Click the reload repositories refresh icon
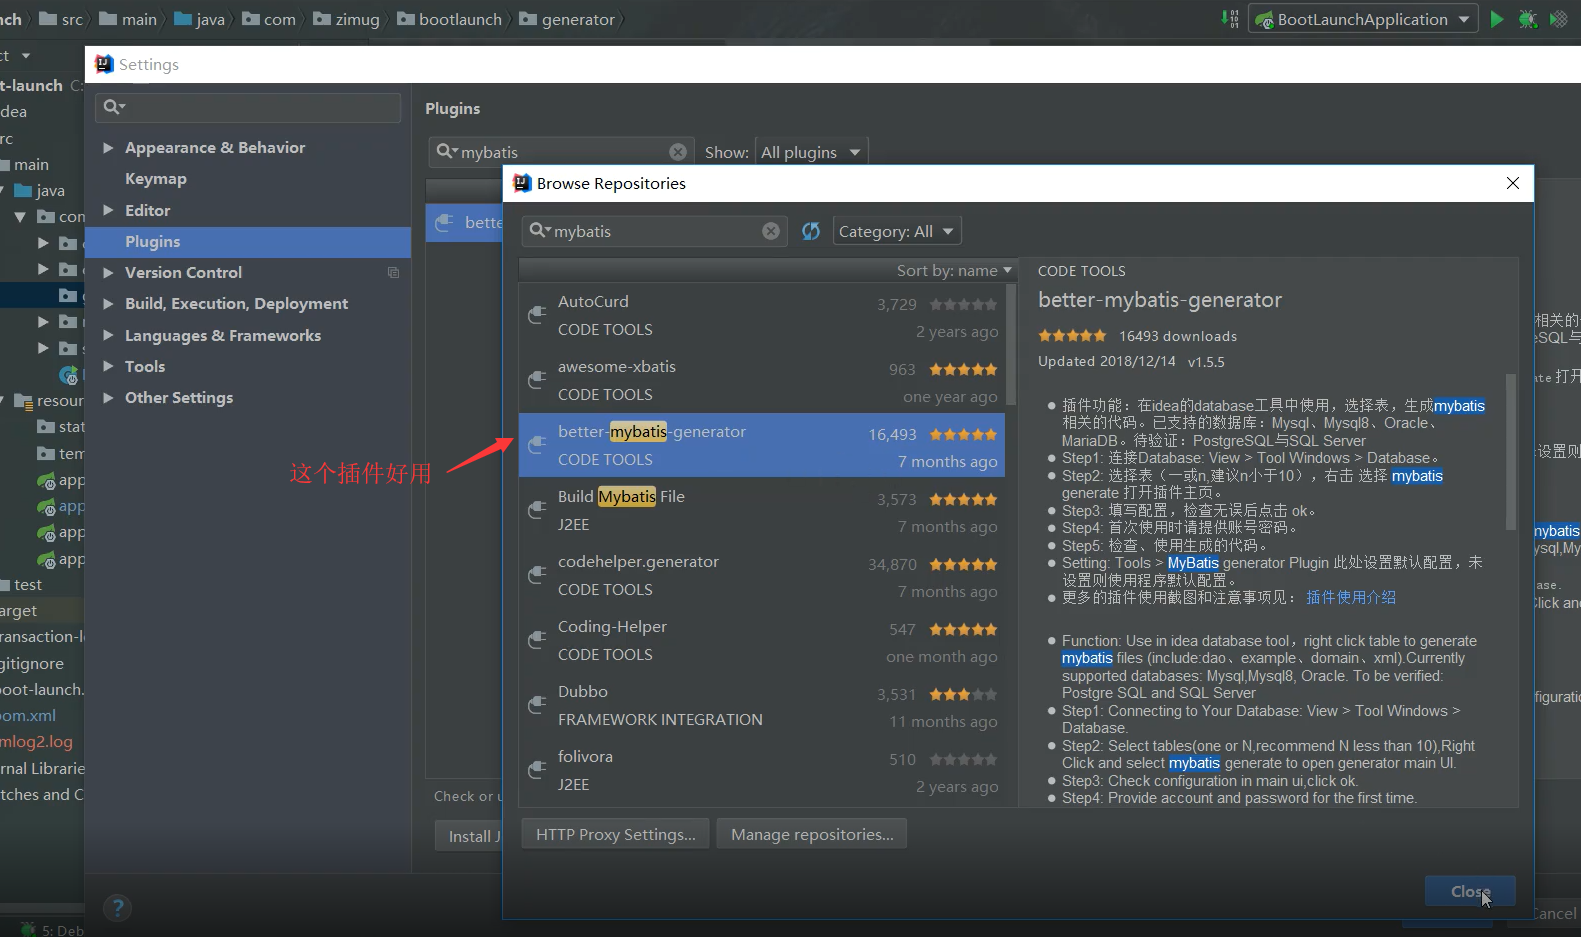 pyautogui.click(x=811, y=231)
